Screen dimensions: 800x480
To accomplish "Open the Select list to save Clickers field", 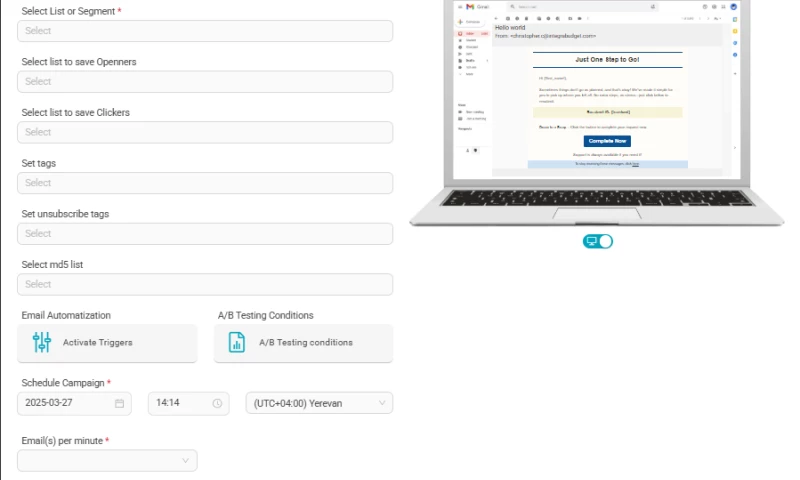I will (x=205, y=132).
